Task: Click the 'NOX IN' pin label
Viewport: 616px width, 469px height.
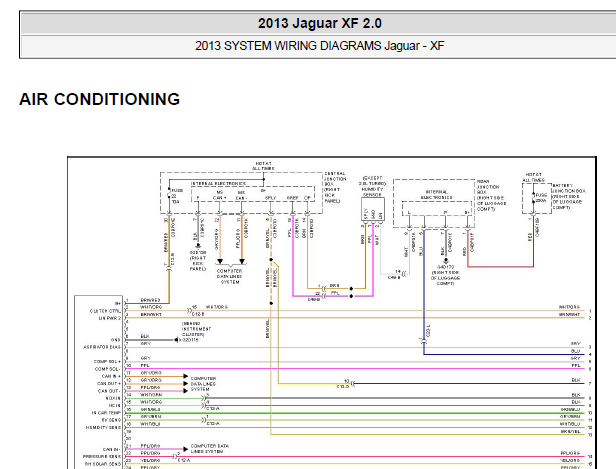Action: tap(113, 398)
